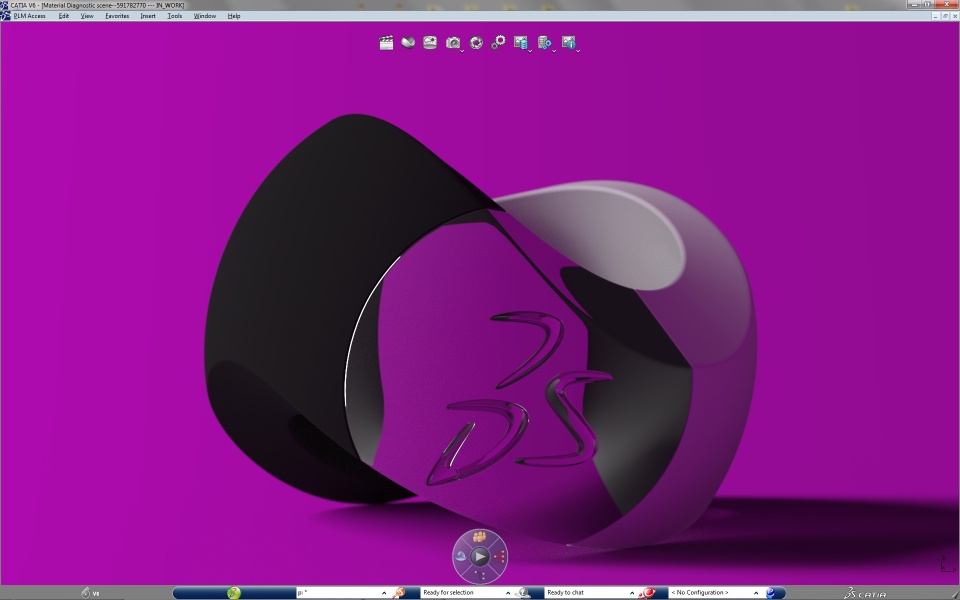
Task: Open the Edit menu
Action: pos(64,16)
